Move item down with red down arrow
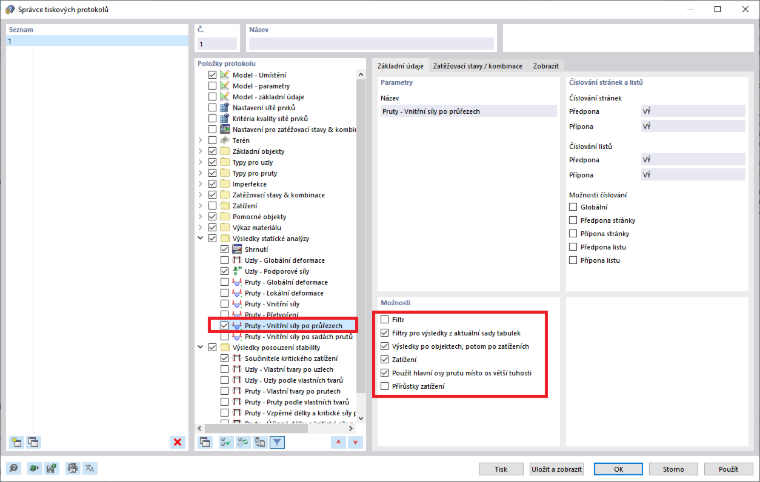 coord(356,442)
